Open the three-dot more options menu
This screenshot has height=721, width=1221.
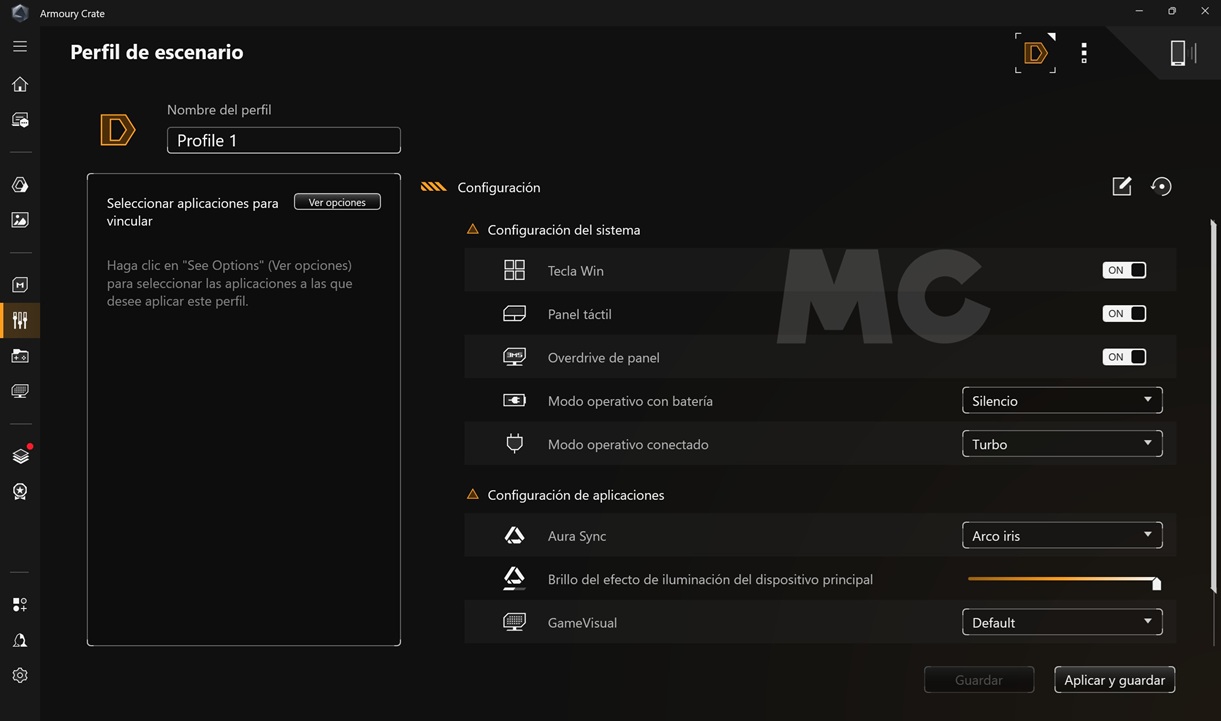coord(1084,53)
